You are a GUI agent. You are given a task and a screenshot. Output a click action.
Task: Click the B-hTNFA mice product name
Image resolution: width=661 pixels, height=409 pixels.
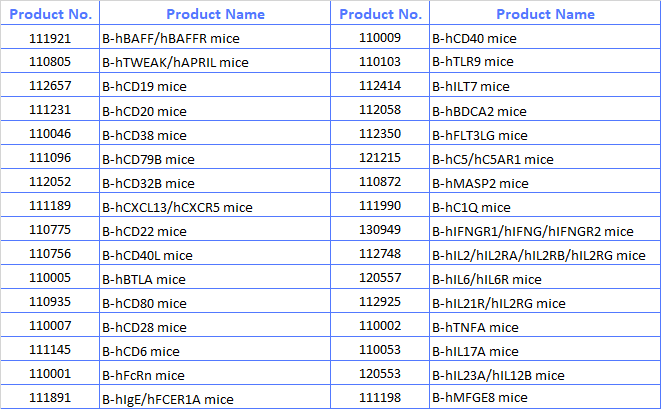pos(475,327)
